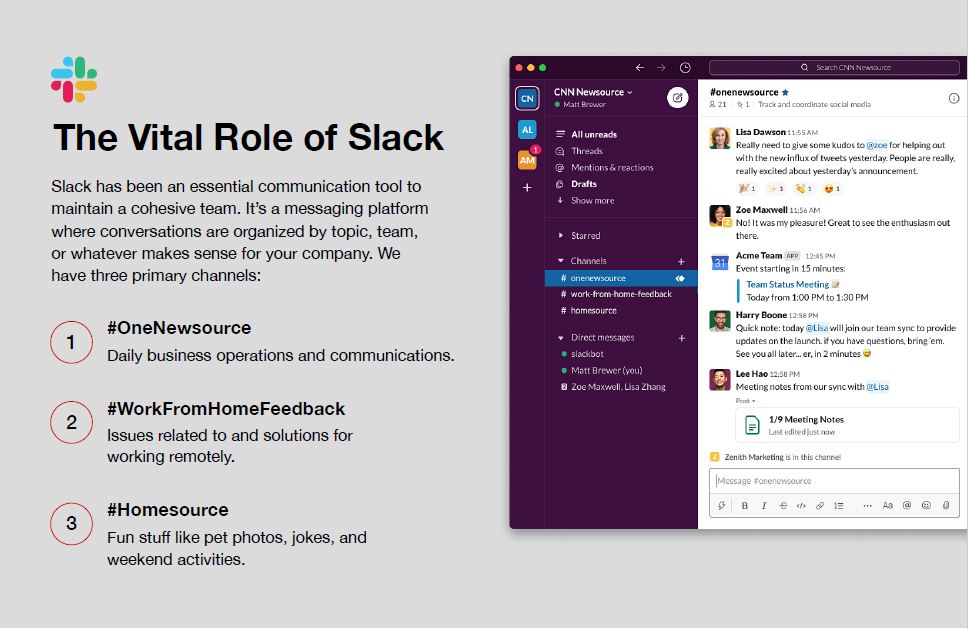
Task: Open the Acme Team calendar app icon
Action: point(720,262)
